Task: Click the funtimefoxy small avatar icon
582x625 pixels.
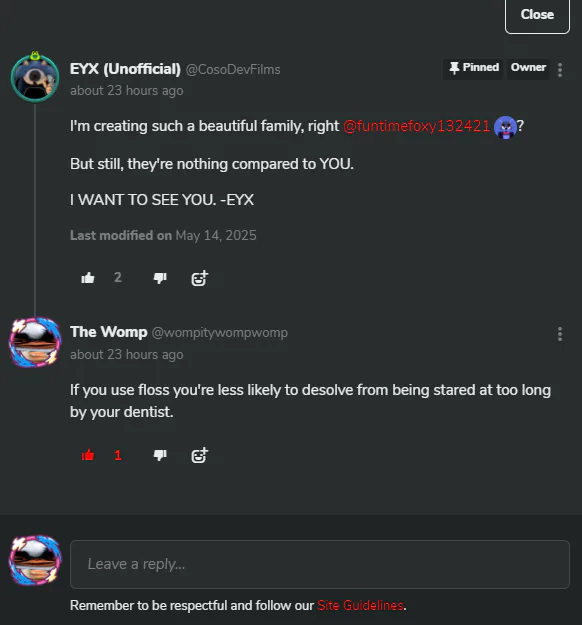Action: (505, 127)
